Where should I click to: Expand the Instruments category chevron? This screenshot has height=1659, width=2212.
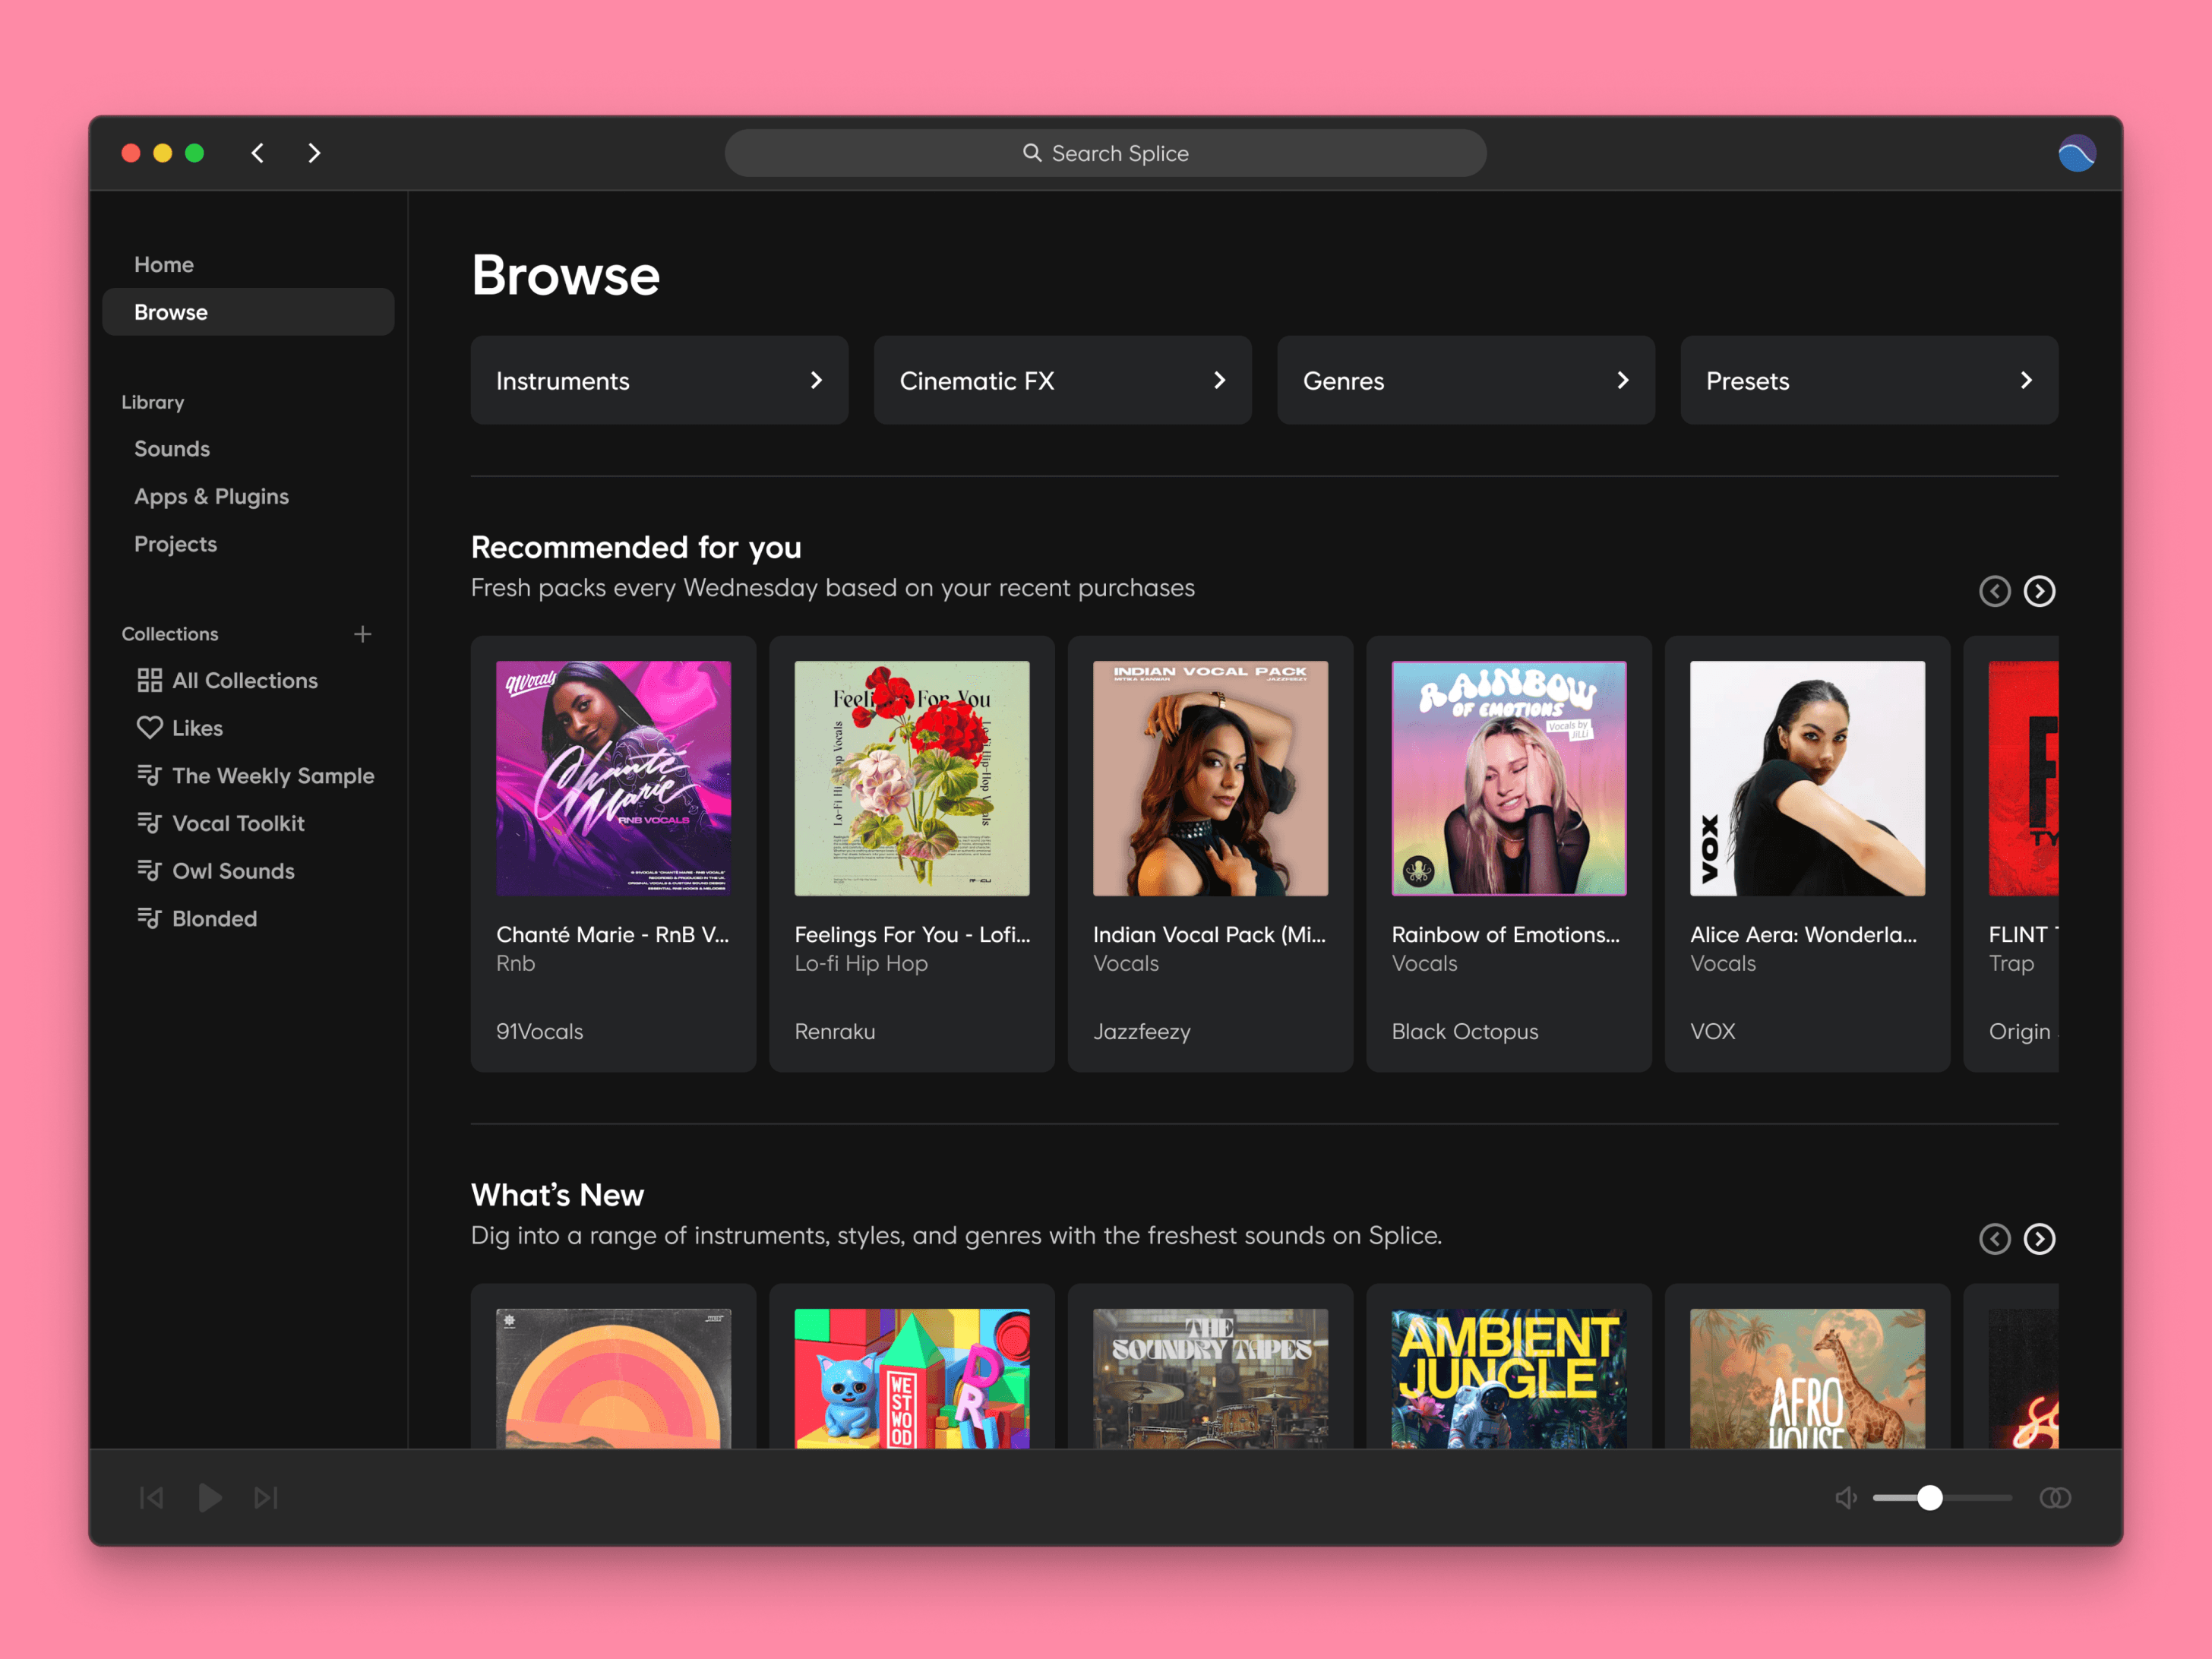coord(816,380)
